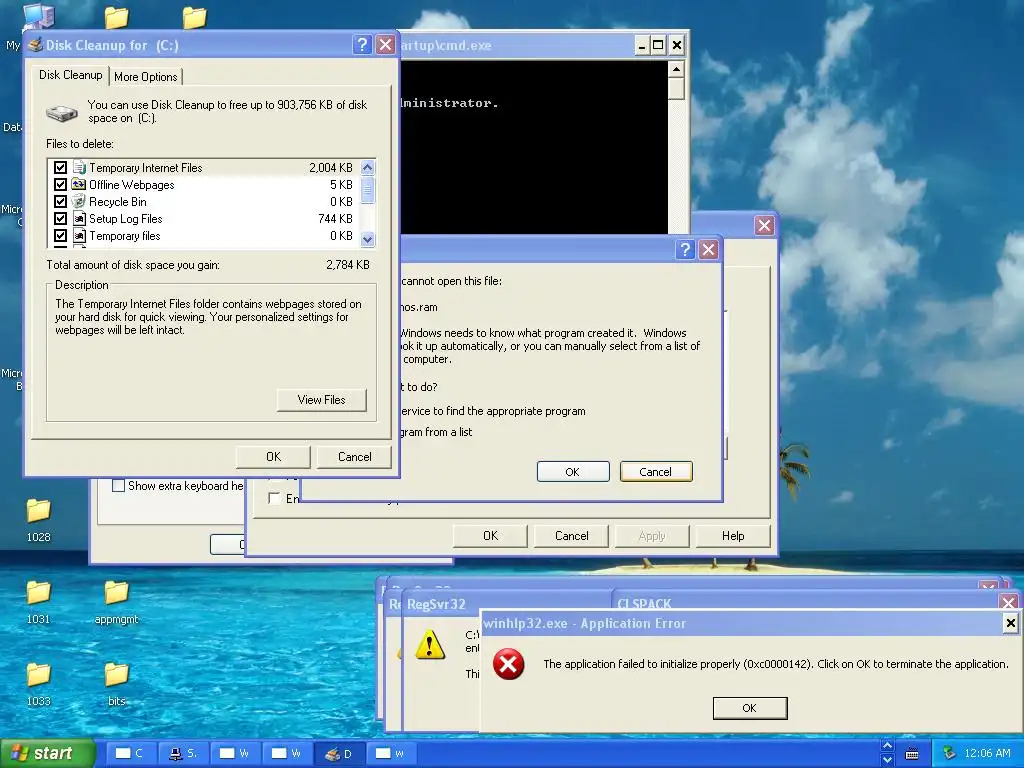Click the View Files button
The image size is (1024, 768).
pyautogui.click(x=321, y=400)
